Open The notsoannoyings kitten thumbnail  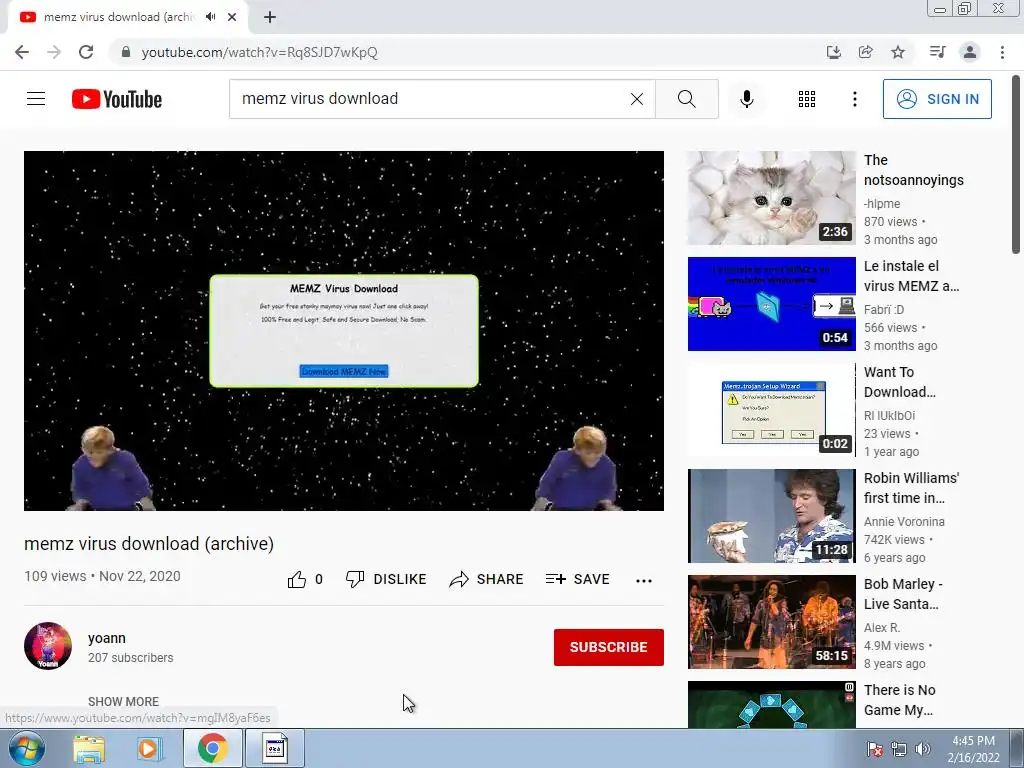click(771, 198)
